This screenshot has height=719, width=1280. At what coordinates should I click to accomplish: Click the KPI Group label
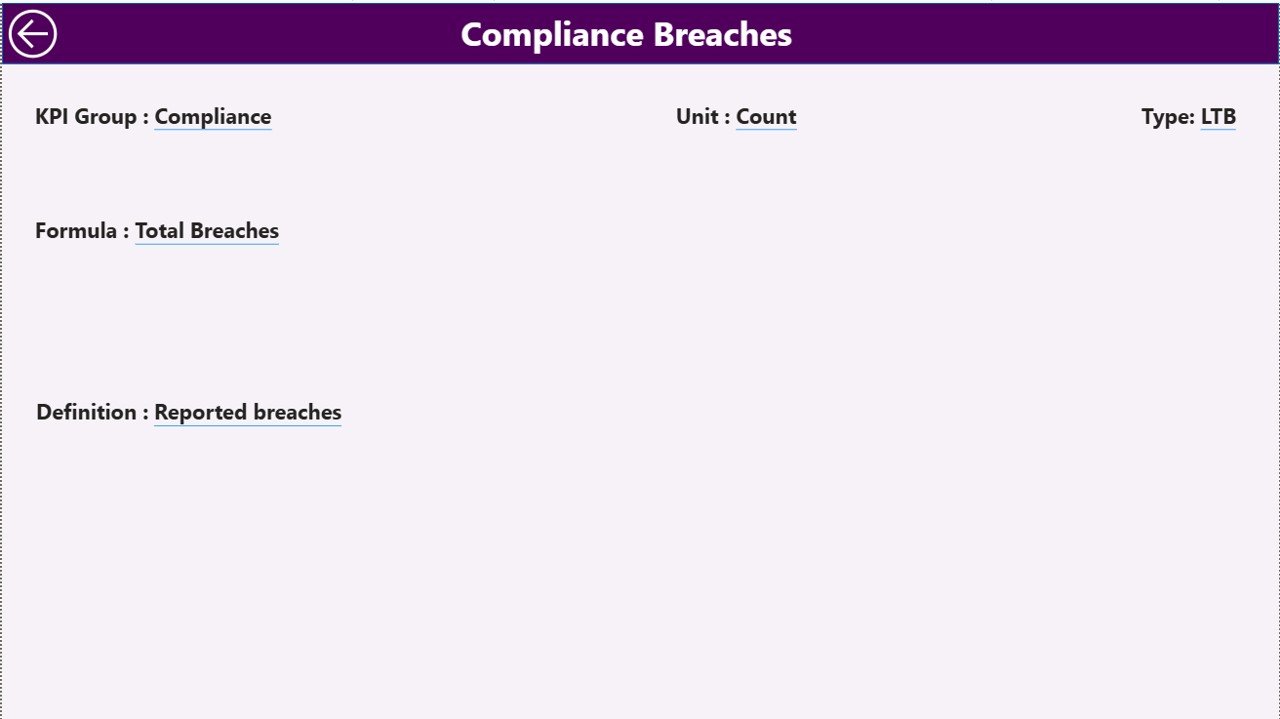(89, 117)
